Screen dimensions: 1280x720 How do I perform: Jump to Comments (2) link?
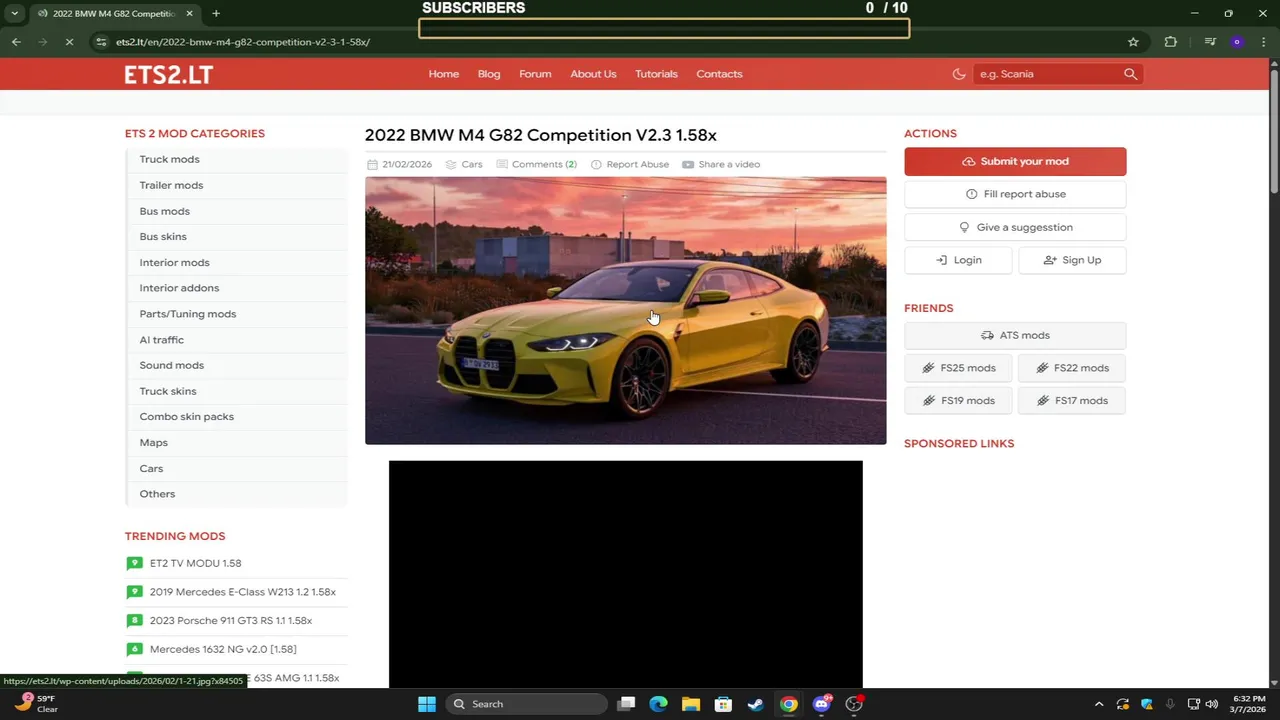coord(544,164)
